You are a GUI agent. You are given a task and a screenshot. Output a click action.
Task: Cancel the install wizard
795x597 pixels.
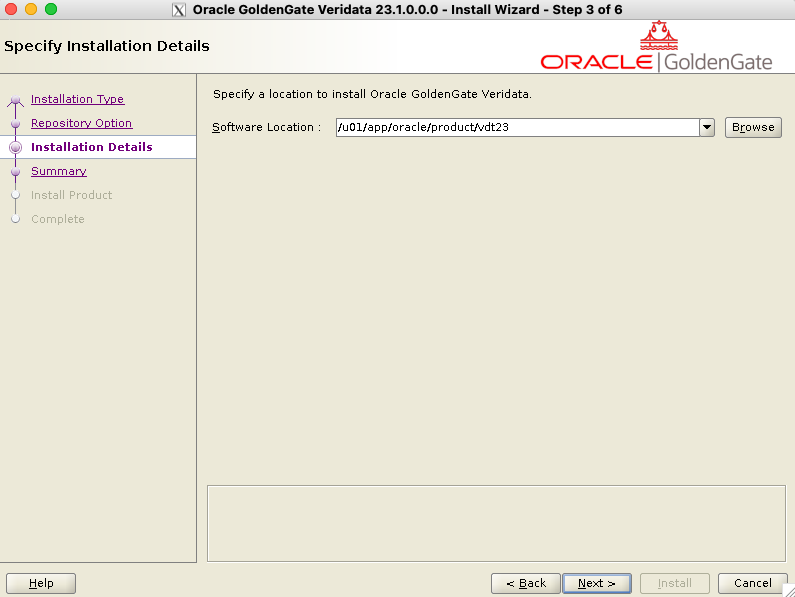click(752, 583)
